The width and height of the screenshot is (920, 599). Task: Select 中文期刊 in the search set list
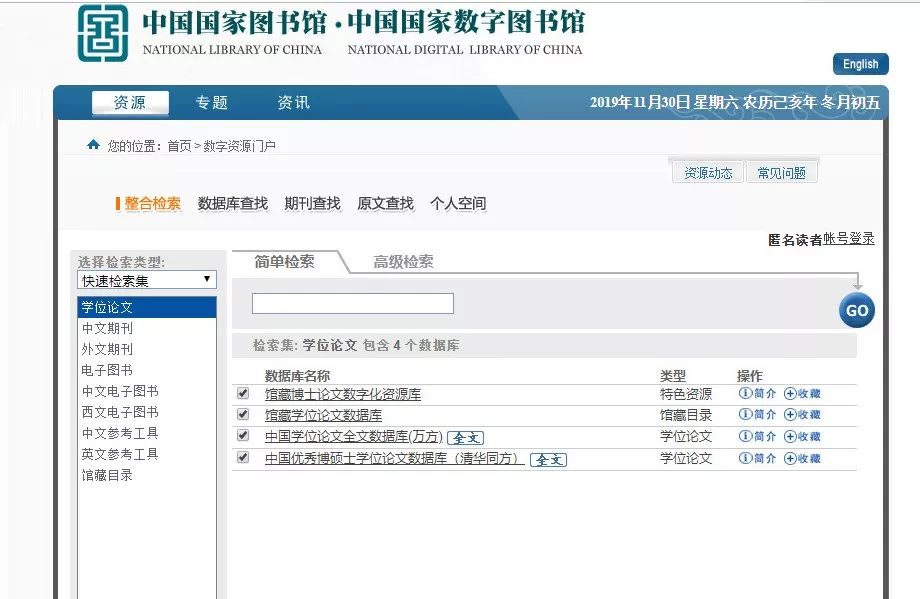pyautogui.click(x=147, y=328)
